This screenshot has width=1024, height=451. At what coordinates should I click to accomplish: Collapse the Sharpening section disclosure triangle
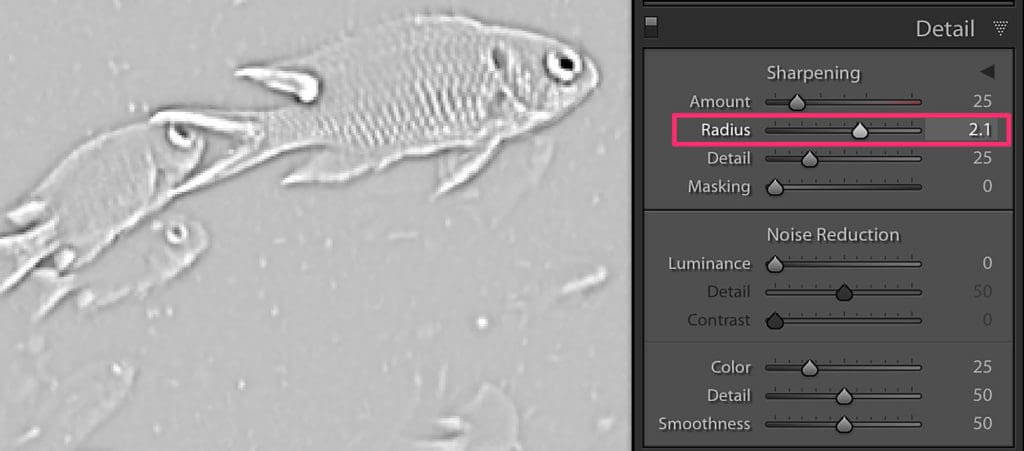(987, 72)
